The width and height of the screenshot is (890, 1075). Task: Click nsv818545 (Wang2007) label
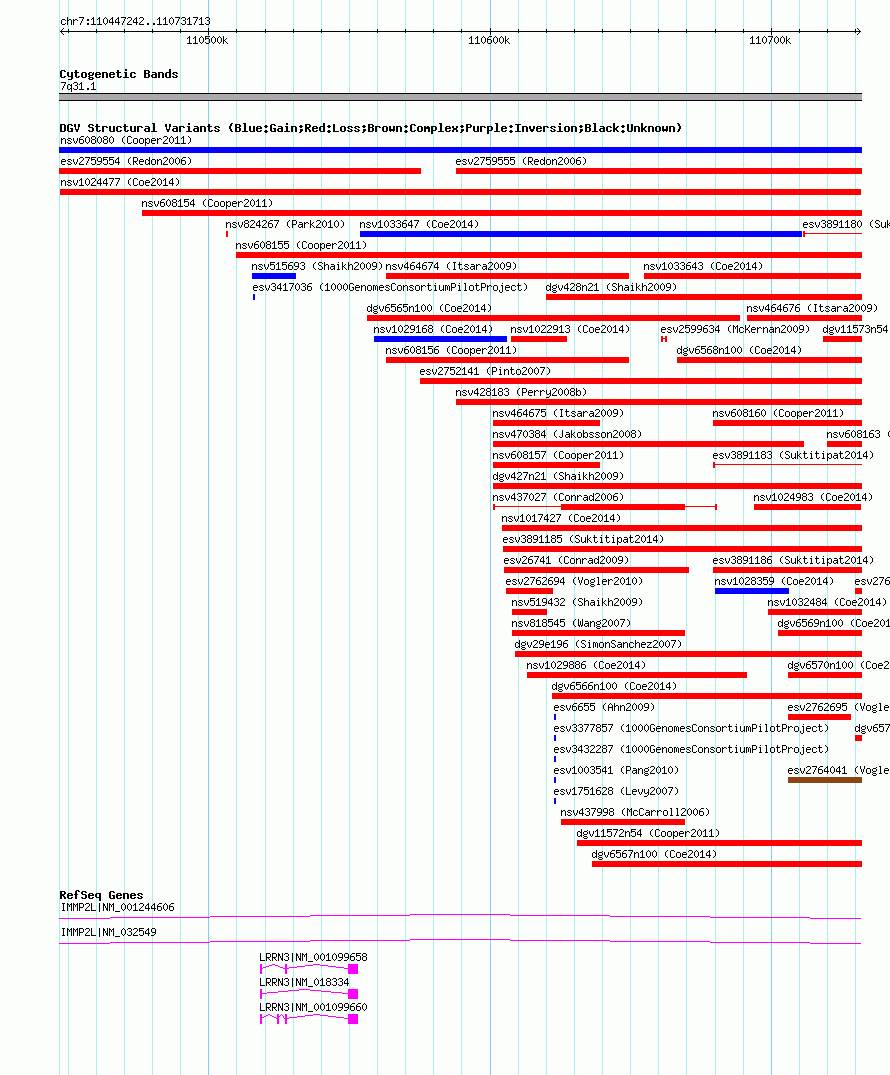coord(571,623)
